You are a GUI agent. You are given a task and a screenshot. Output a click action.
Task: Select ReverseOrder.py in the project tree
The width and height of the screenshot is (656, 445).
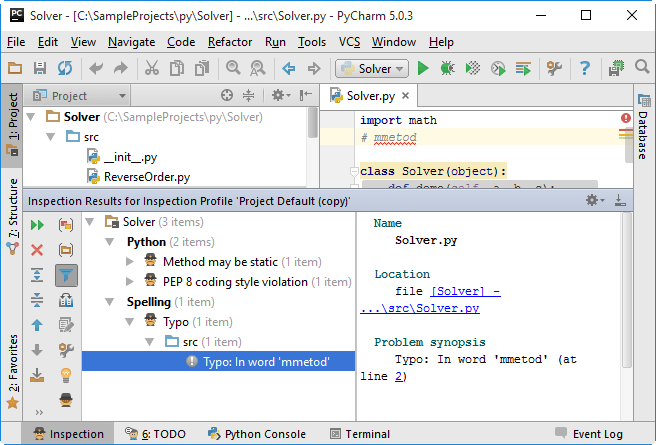[146, 177]
